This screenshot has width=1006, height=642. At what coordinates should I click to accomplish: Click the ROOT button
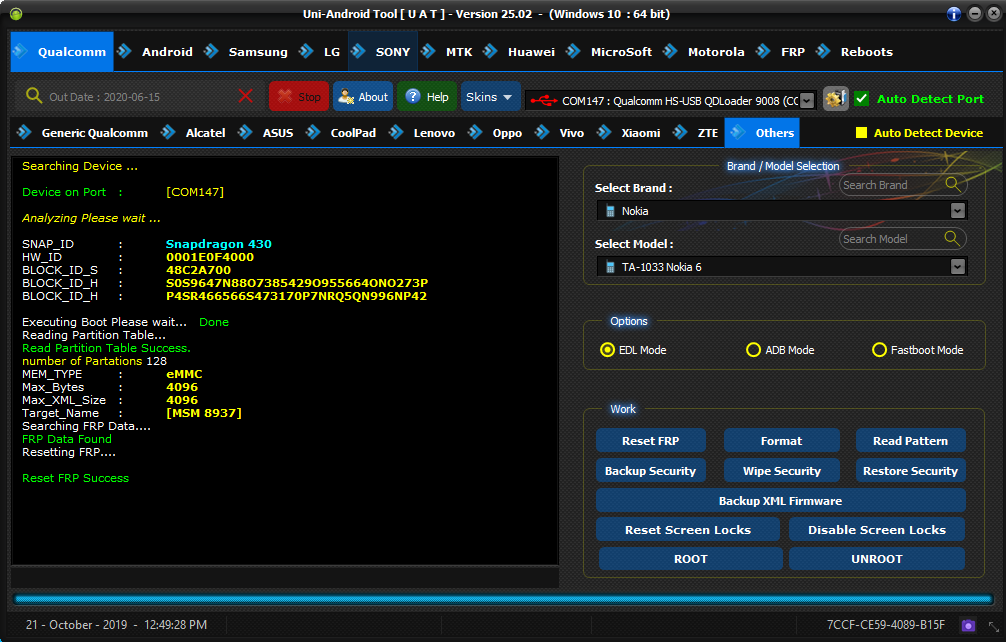tap(690, 559)
